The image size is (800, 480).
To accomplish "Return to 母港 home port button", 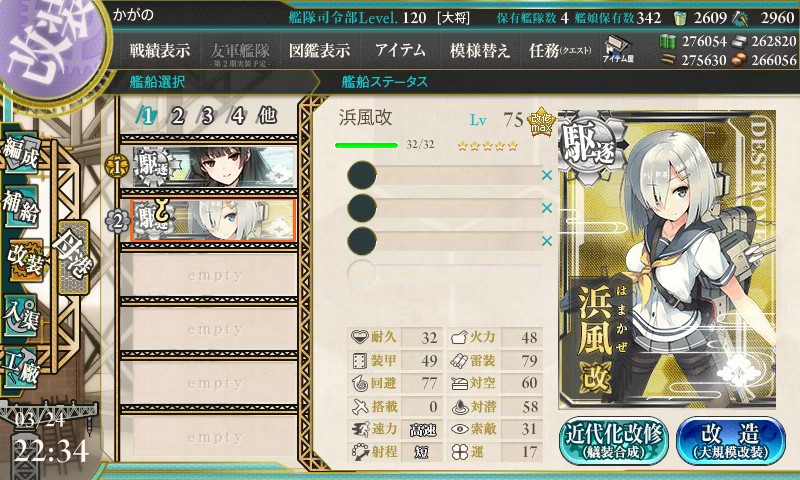I will (x=73, y=257).
